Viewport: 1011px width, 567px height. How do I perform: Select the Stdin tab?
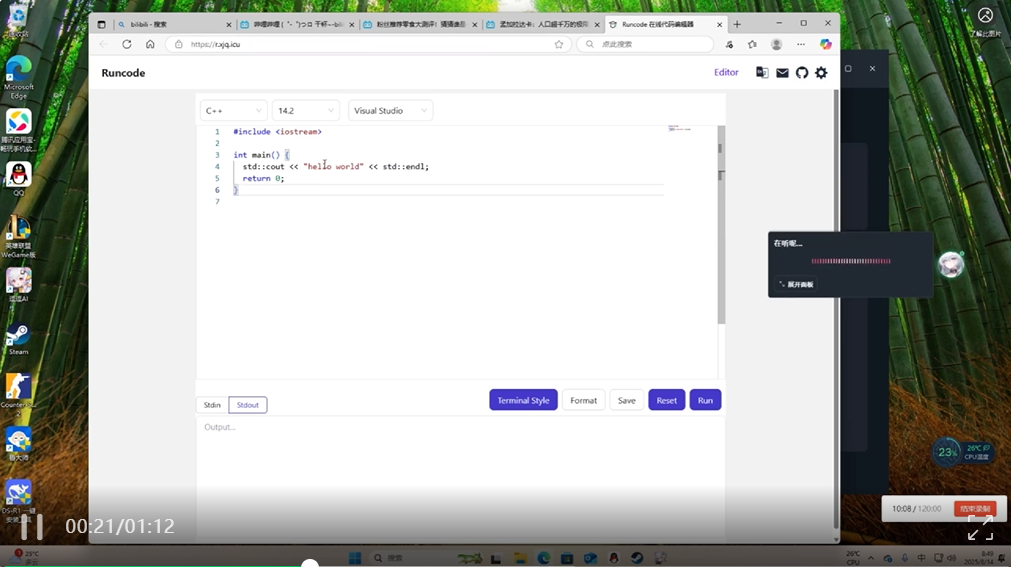[x=212, y=405]
